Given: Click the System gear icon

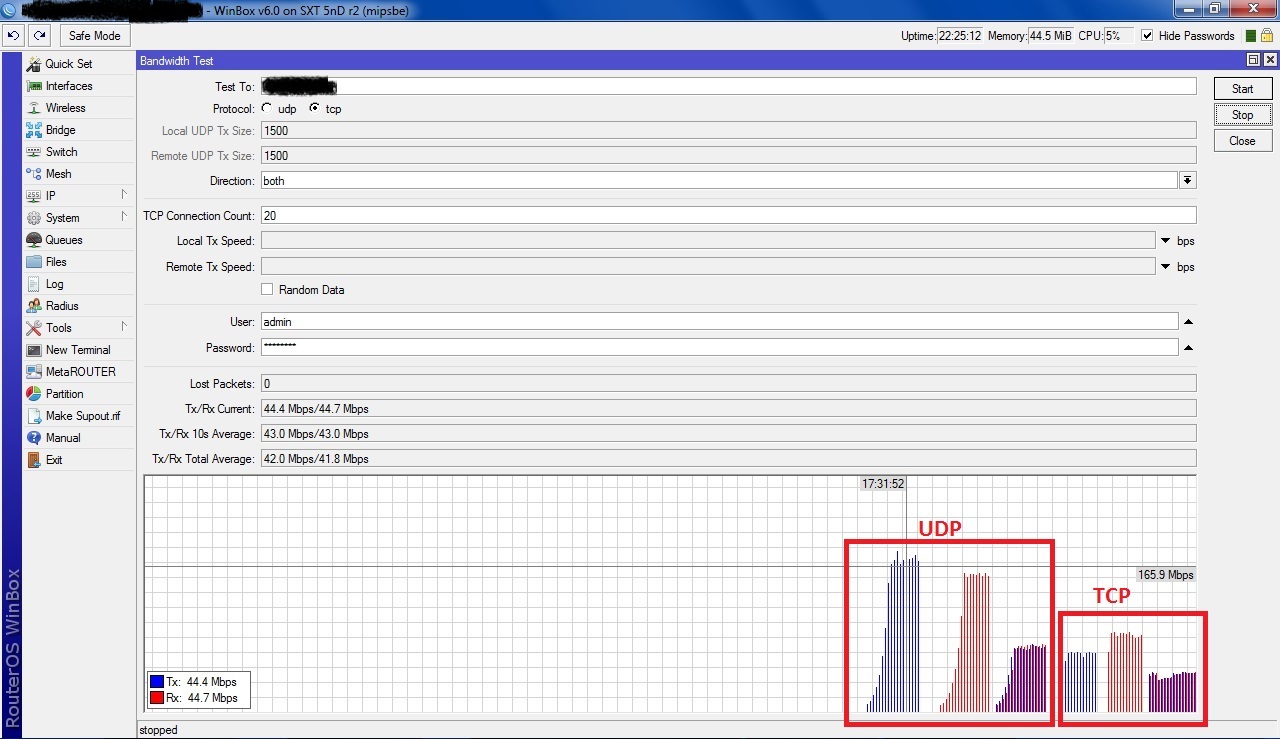Looking at the screenshot, I should 34,218.
